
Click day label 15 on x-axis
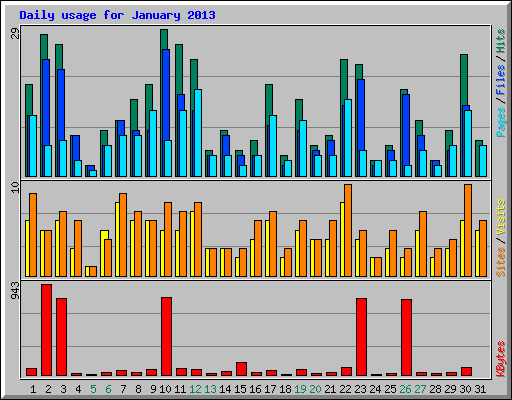click(x=240, y=389)
